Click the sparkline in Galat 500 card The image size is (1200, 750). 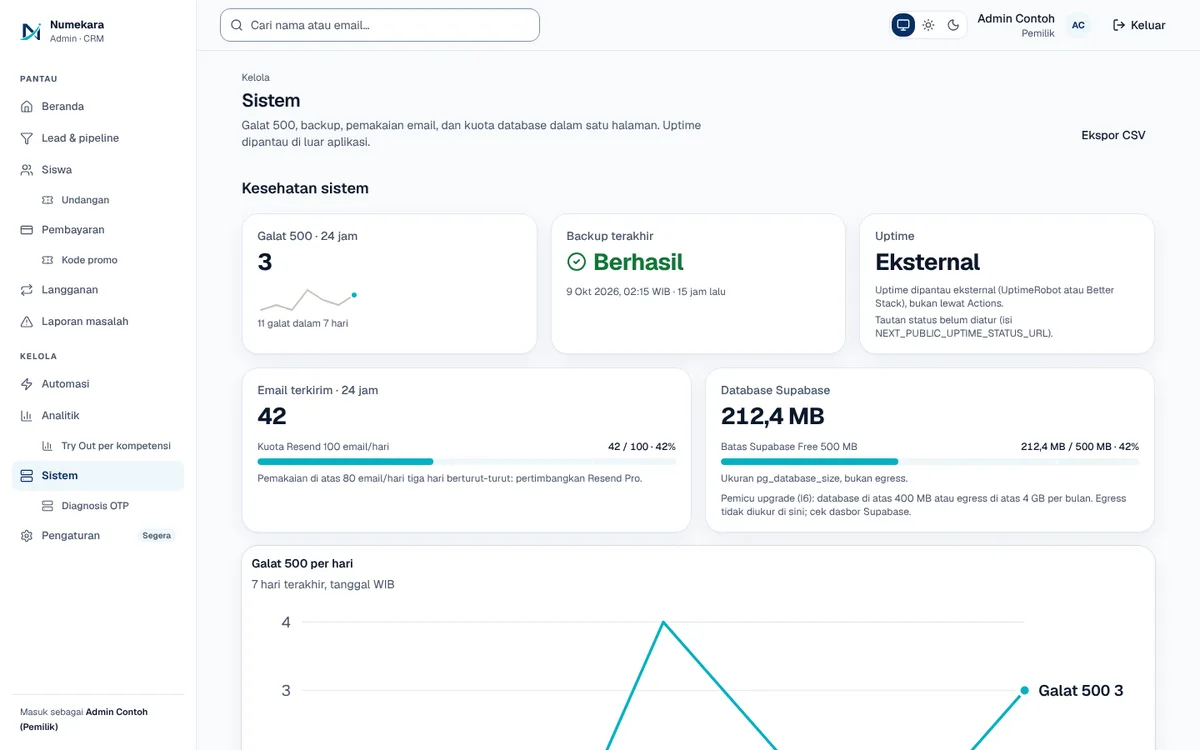(308, 299)
